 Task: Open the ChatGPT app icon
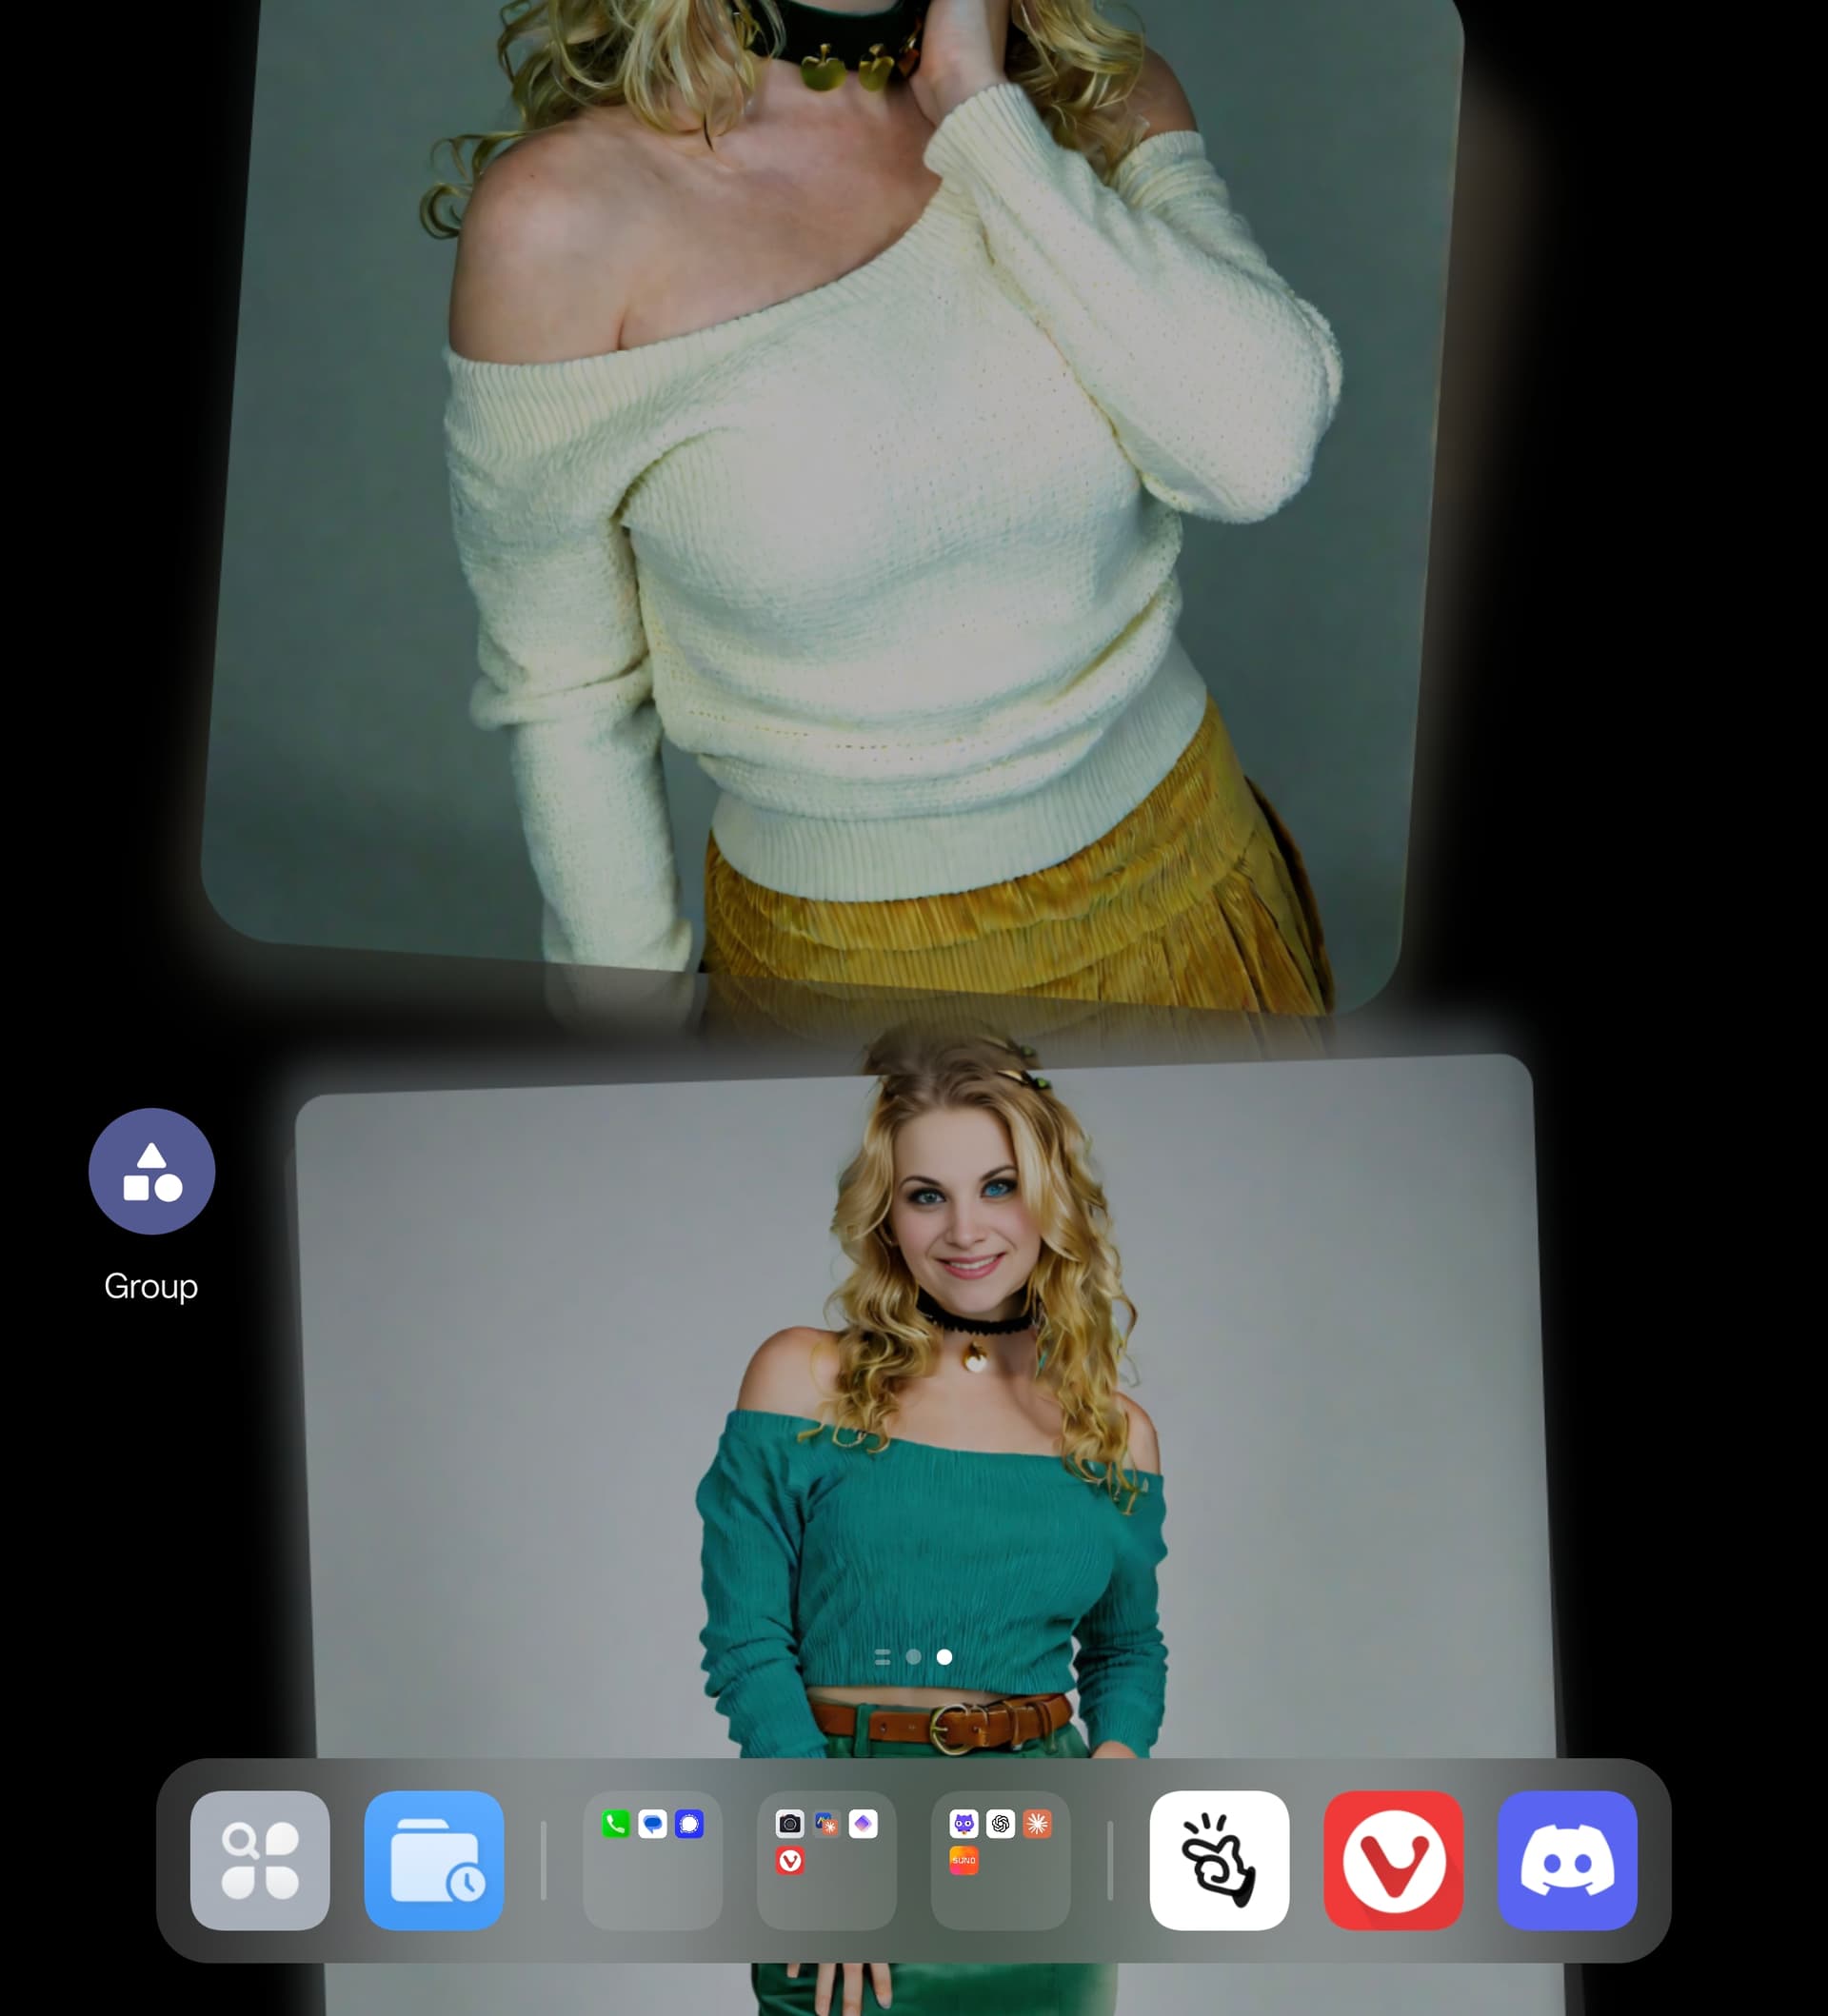1000,1824
